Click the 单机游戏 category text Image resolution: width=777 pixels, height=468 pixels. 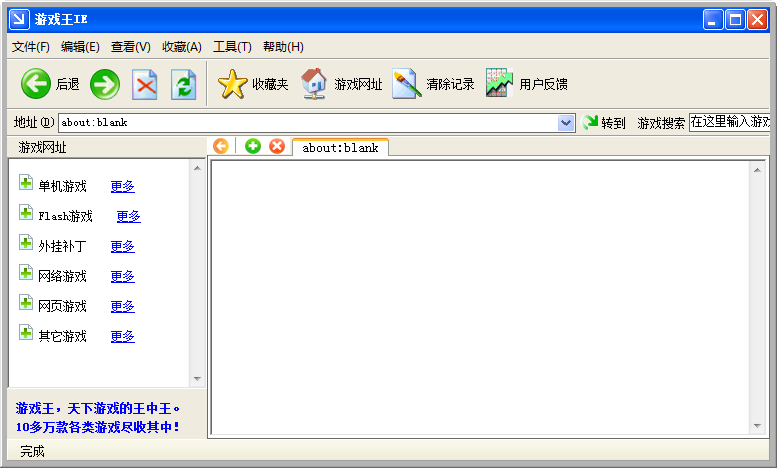point(62,186)
